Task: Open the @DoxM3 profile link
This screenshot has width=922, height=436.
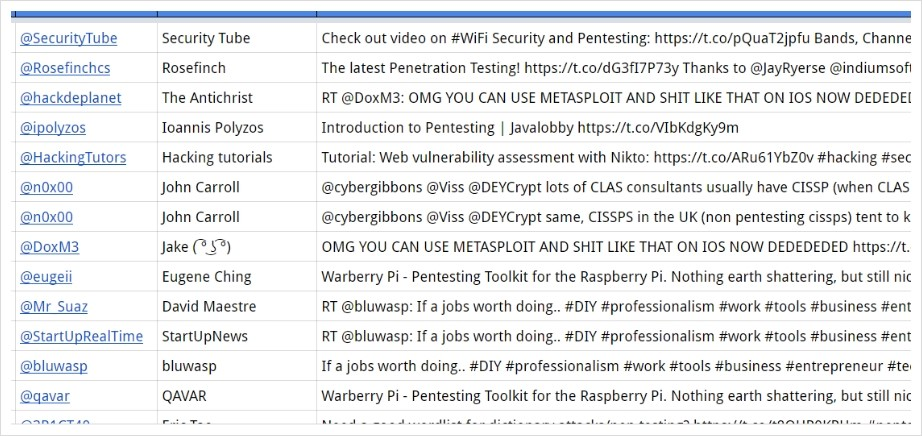Action: tap(49, 247)
